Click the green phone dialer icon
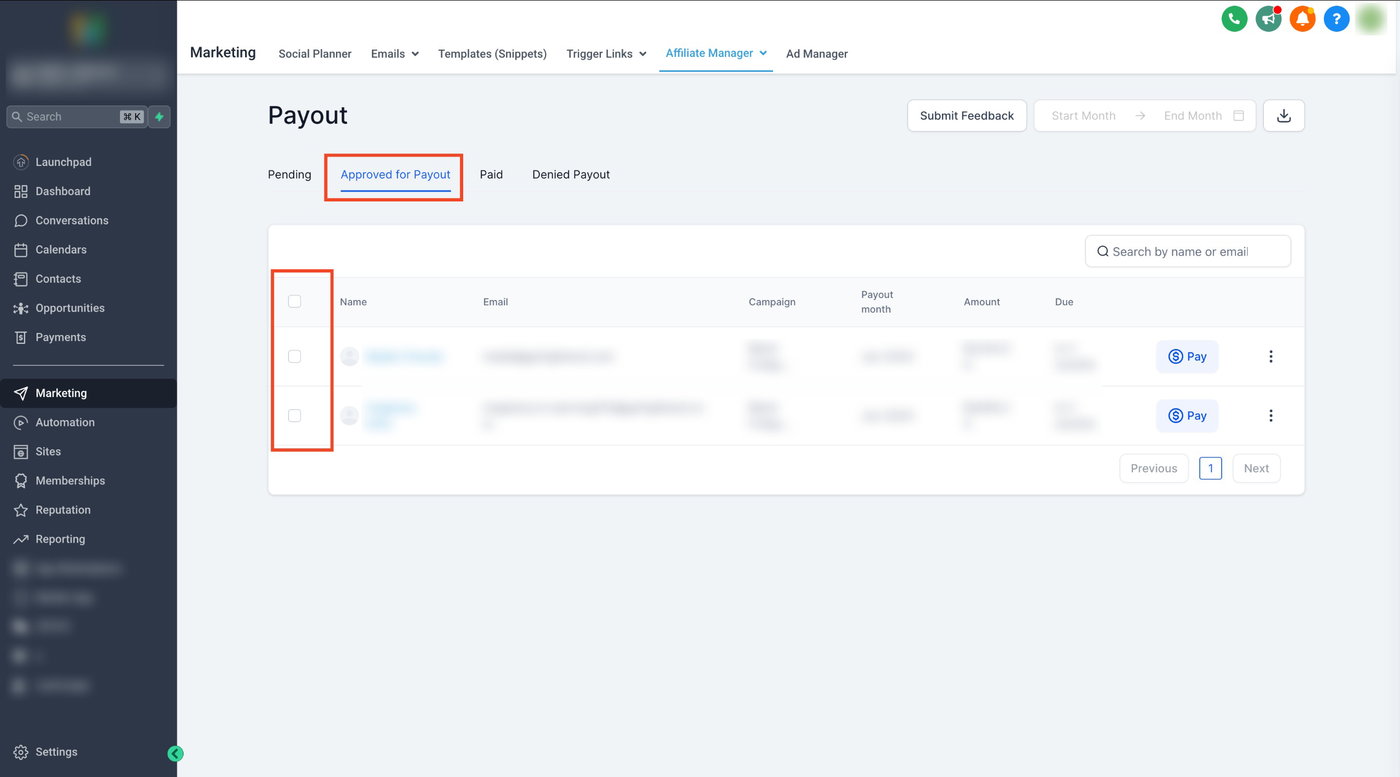Screen dimensions: 1400x777 (x=1235, y=18)
